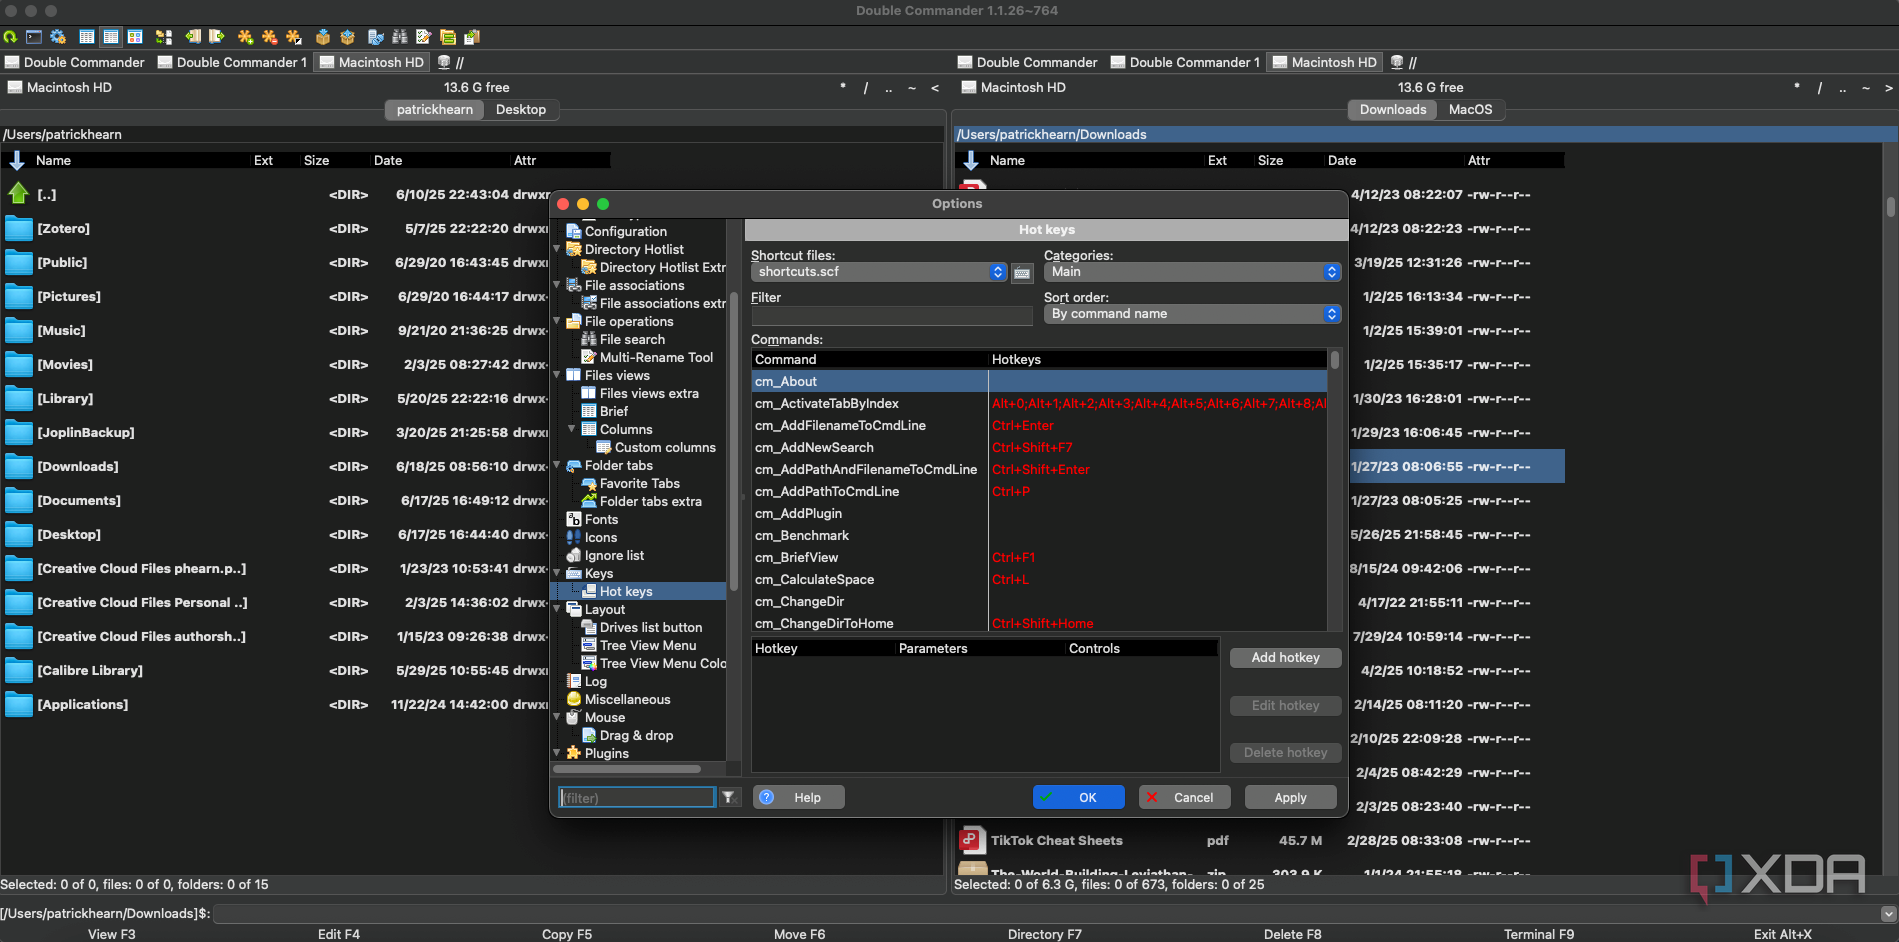Open options gear icon in toolbar
The height and width of the screenshot is (942, 1899).
pos(58,37)
